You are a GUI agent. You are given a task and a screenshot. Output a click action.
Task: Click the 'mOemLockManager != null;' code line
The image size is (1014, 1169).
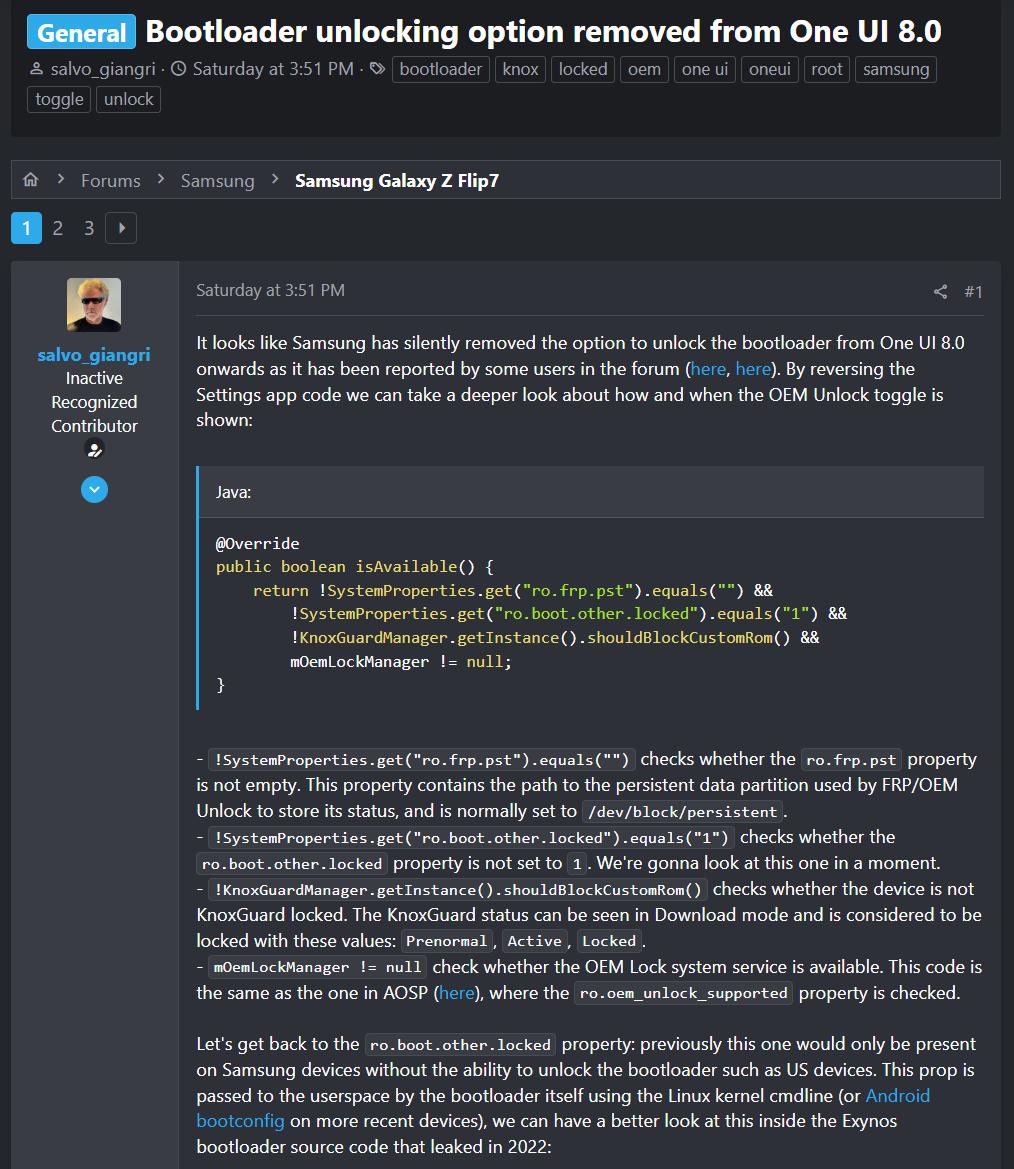pyautogui.click(x=400, y=661)
